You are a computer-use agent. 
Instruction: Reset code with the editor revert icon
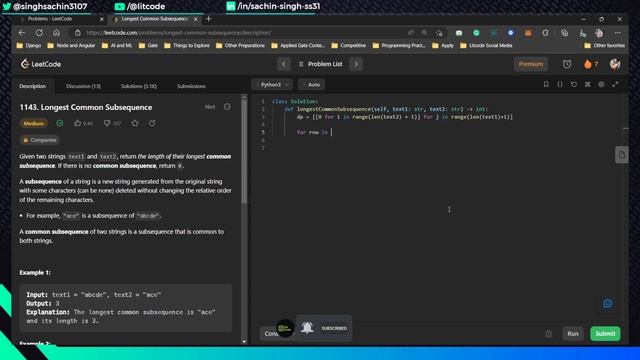[x=574, y=84]
